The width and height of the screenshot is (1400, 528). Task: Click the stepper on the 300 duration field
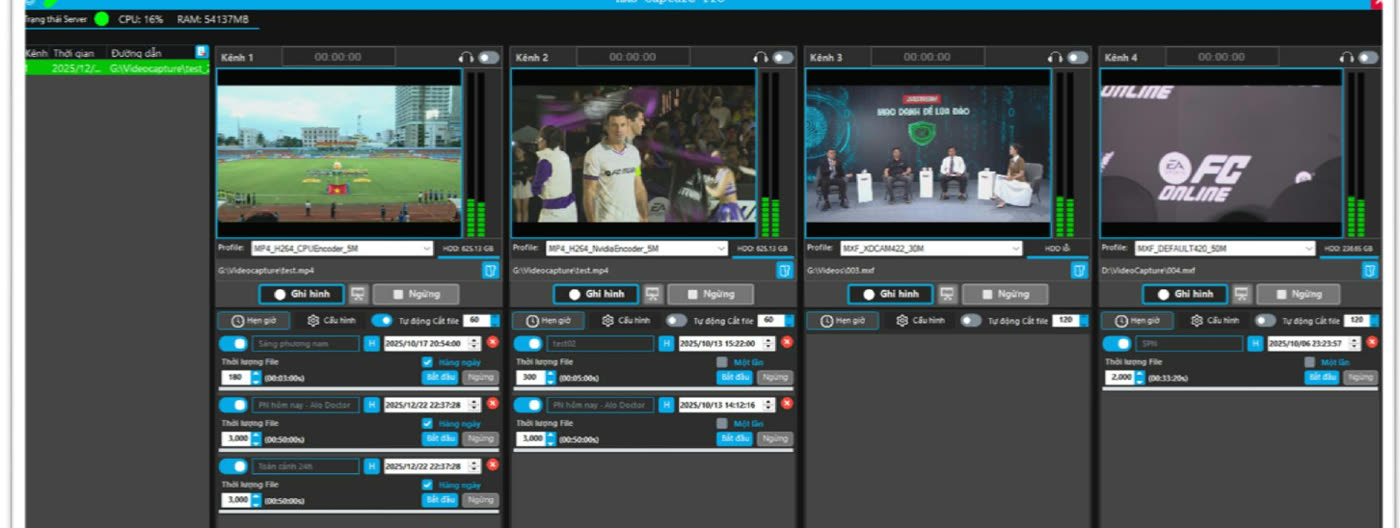click(x=551, y=378)
